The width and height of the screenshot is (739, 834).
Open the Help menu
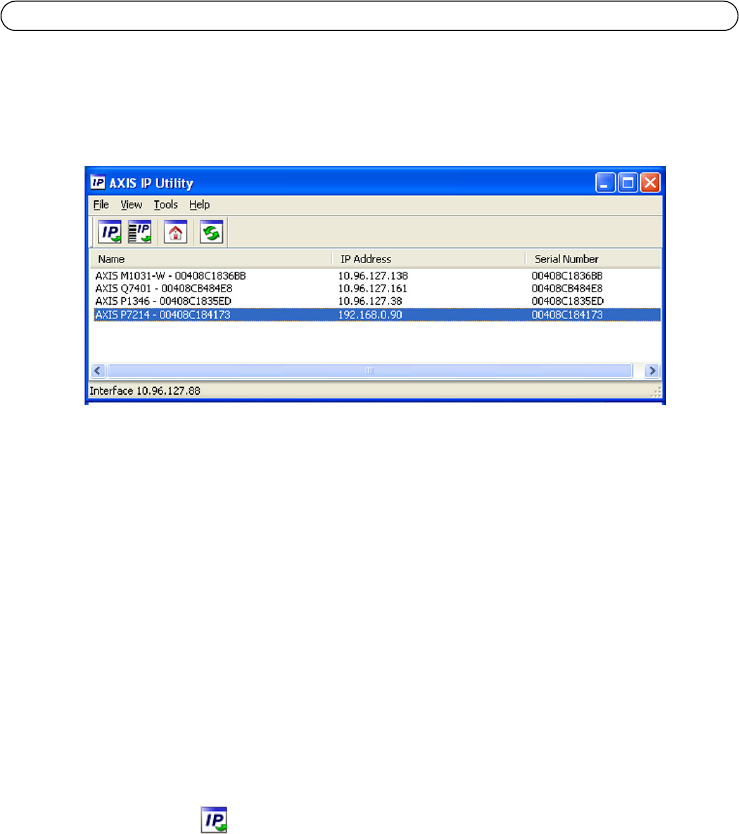[200, 205]
